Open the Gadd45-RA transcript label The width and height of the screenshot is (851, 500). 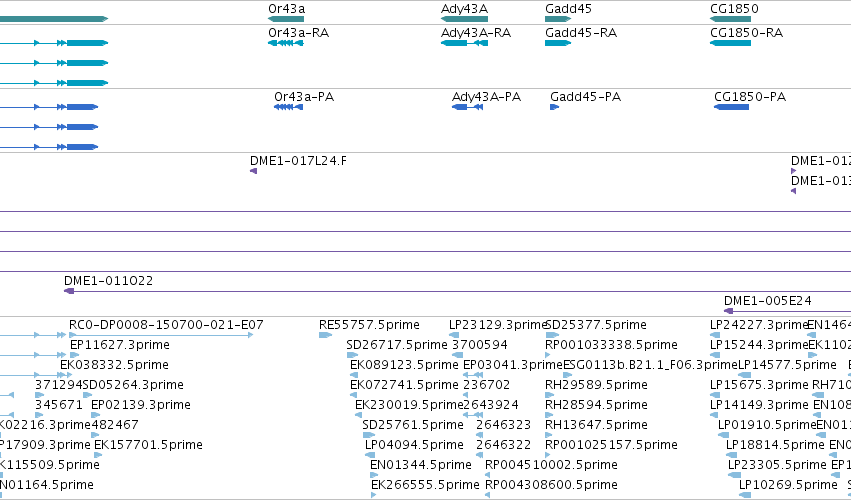[x=581, y=33]
